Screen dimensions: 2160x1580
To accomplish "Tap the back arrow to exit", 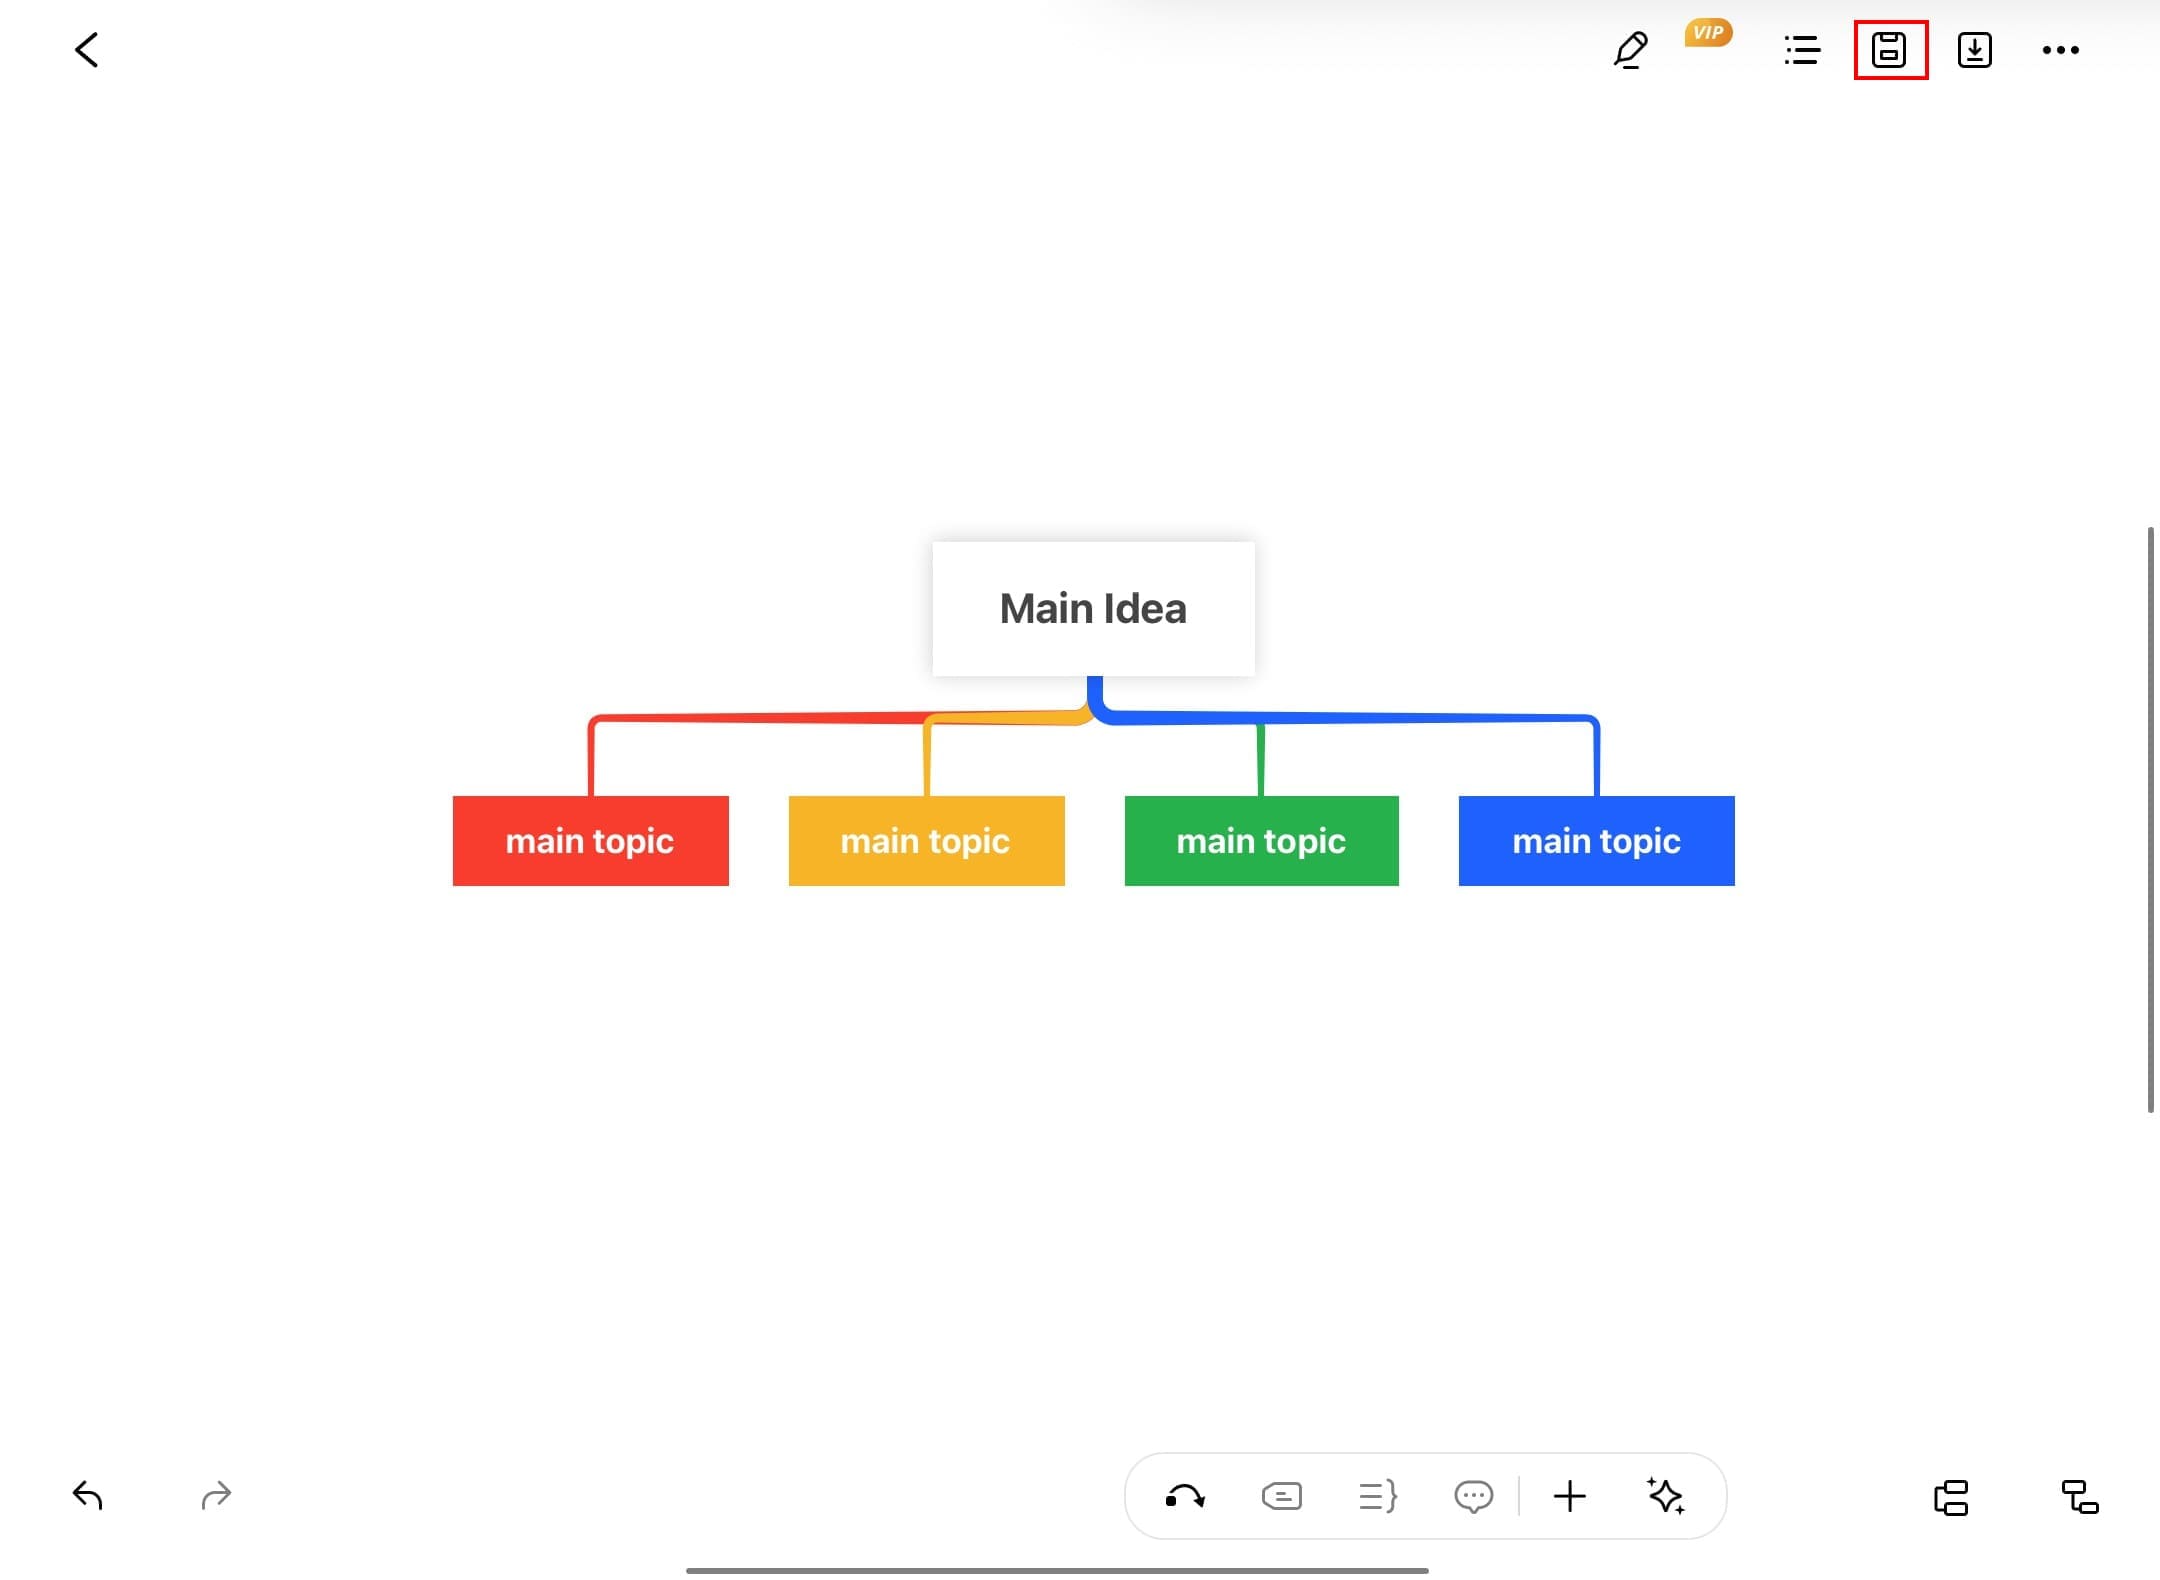I will (87, 50).
